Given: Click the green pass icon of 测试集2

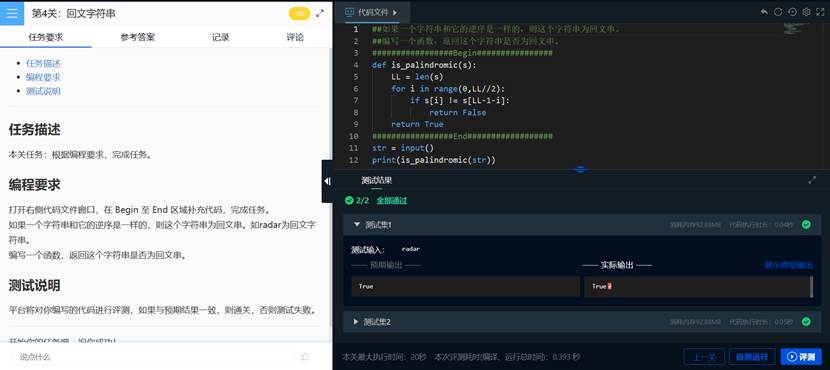Looking at the screenshot, I should click(x=806, y=321).
